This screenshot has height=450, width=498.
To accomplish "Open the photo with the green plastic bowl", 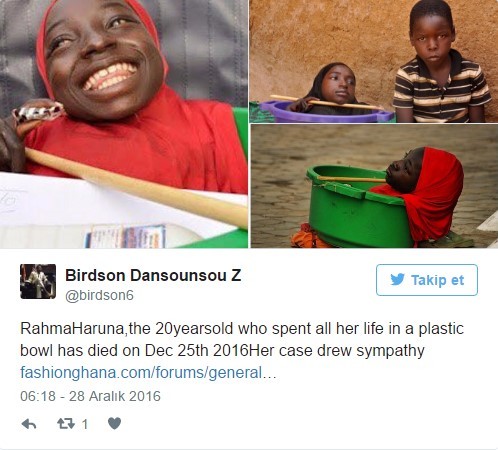I will tap(374, 186).
